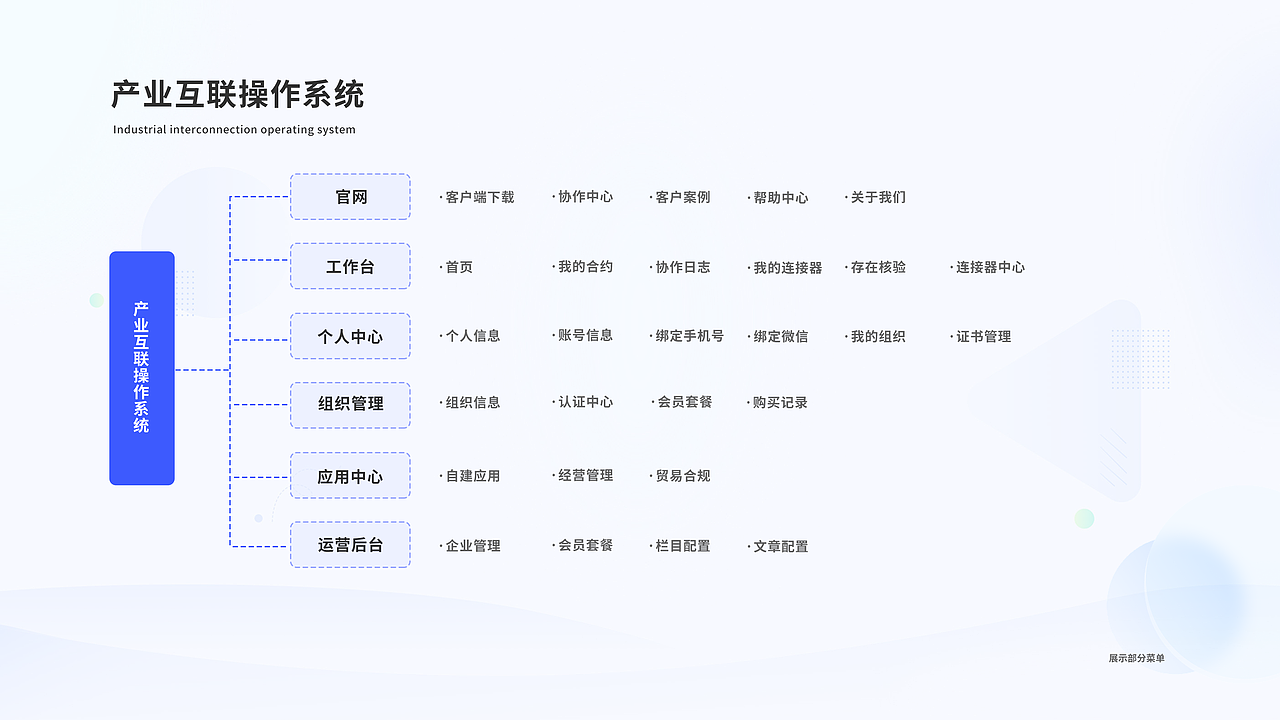This screenshot has height=720, width=1280.
Task: Click 贸易合规 under 应用中心
Action: [680, 476]
